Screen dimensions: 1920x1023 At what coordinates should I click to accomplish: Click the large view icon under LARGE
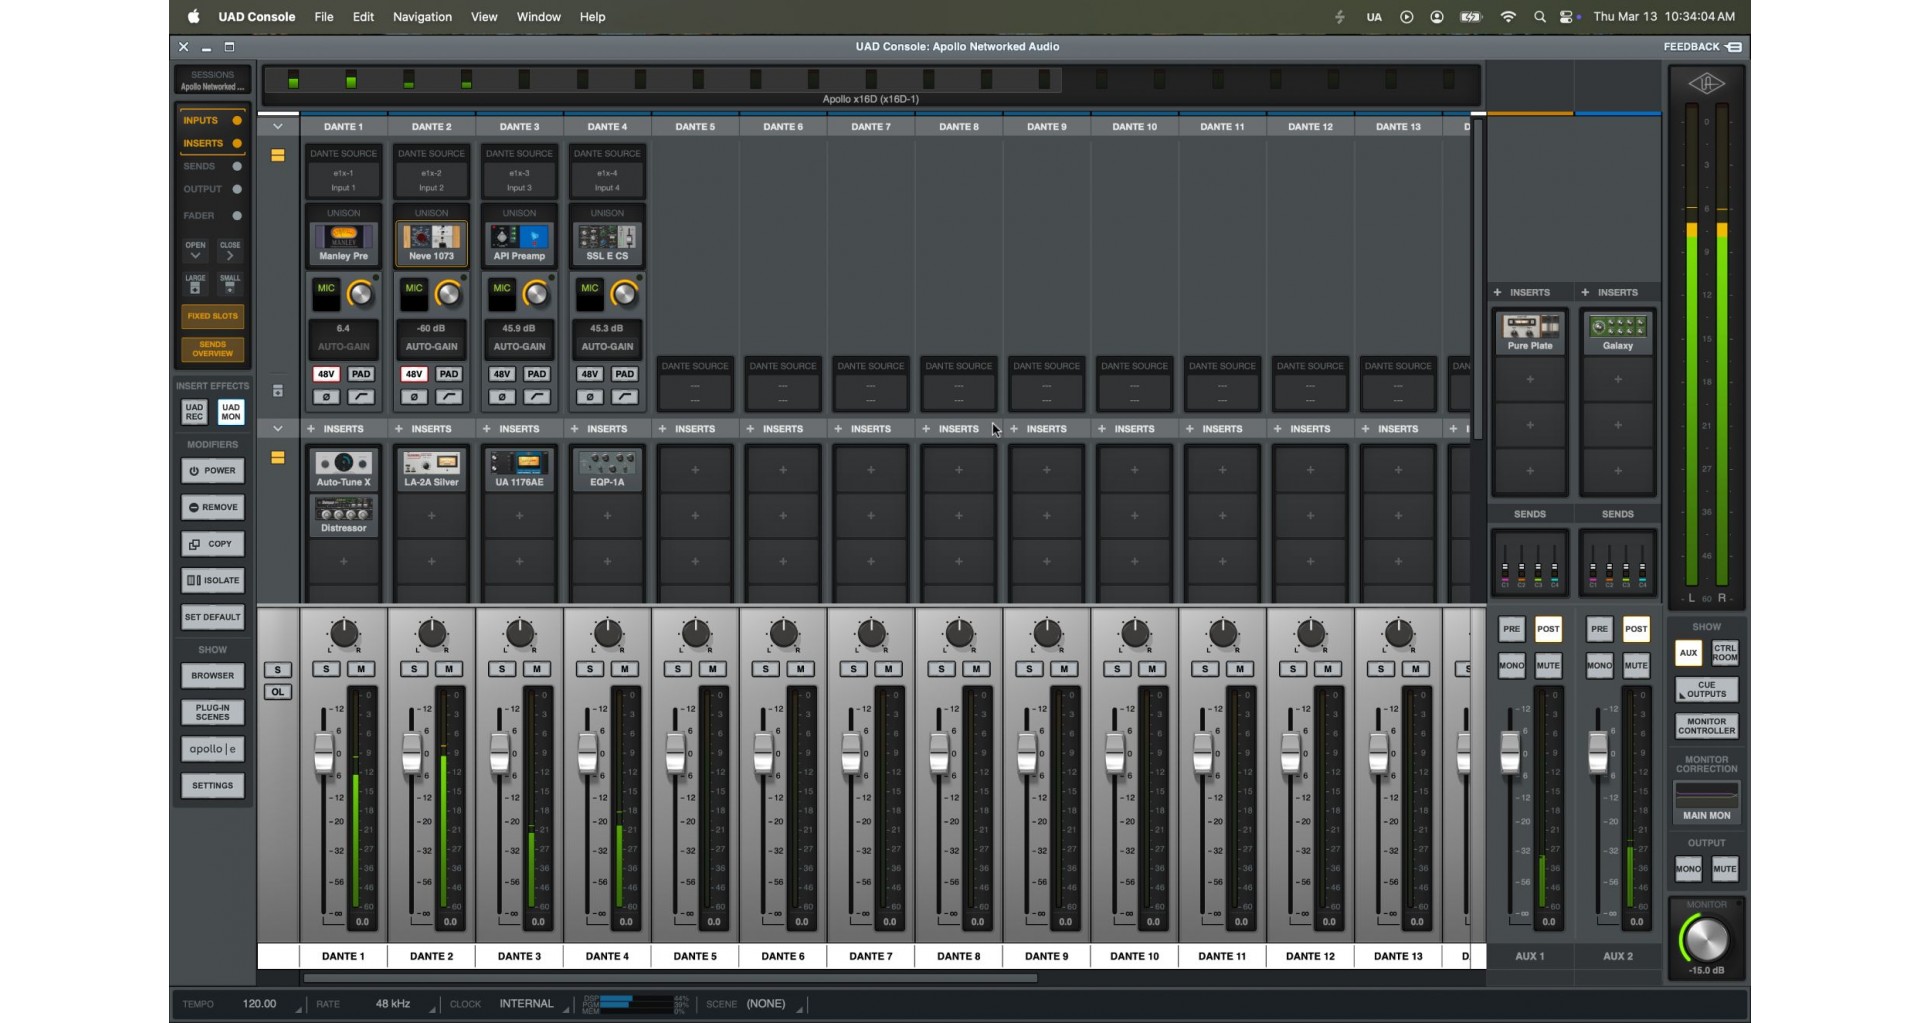195,288
